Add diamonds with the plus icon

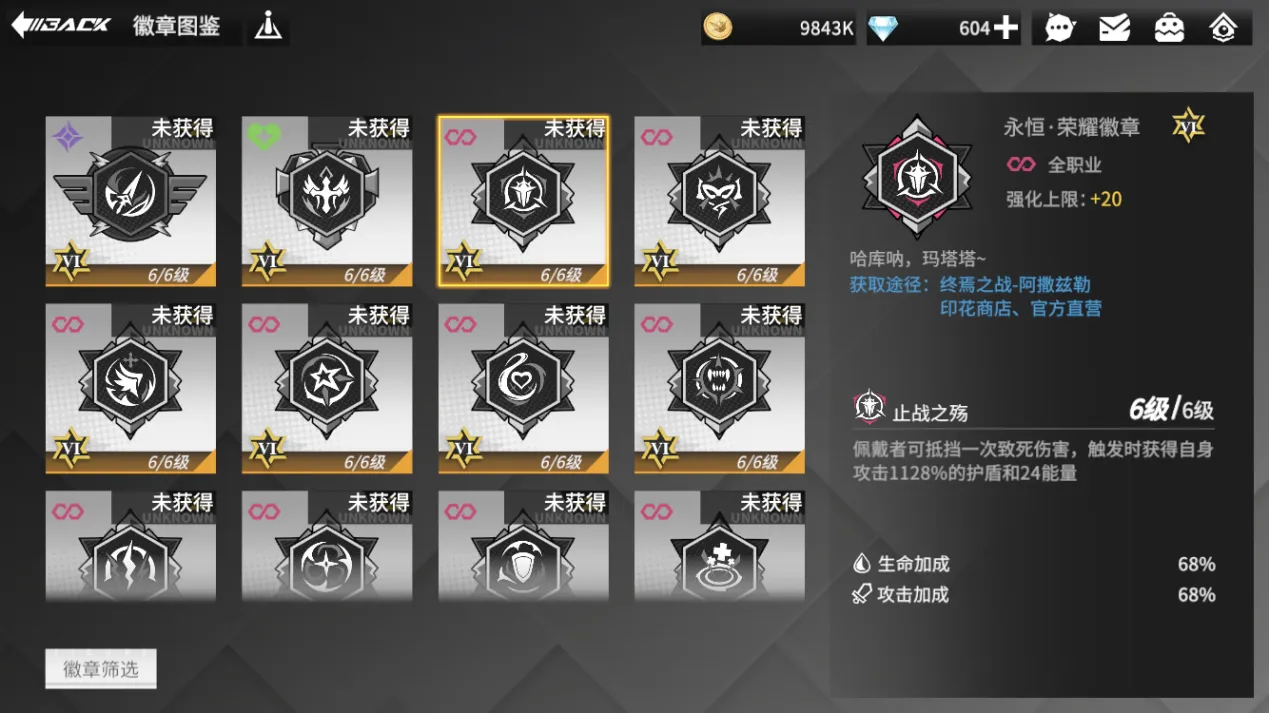1005,28
